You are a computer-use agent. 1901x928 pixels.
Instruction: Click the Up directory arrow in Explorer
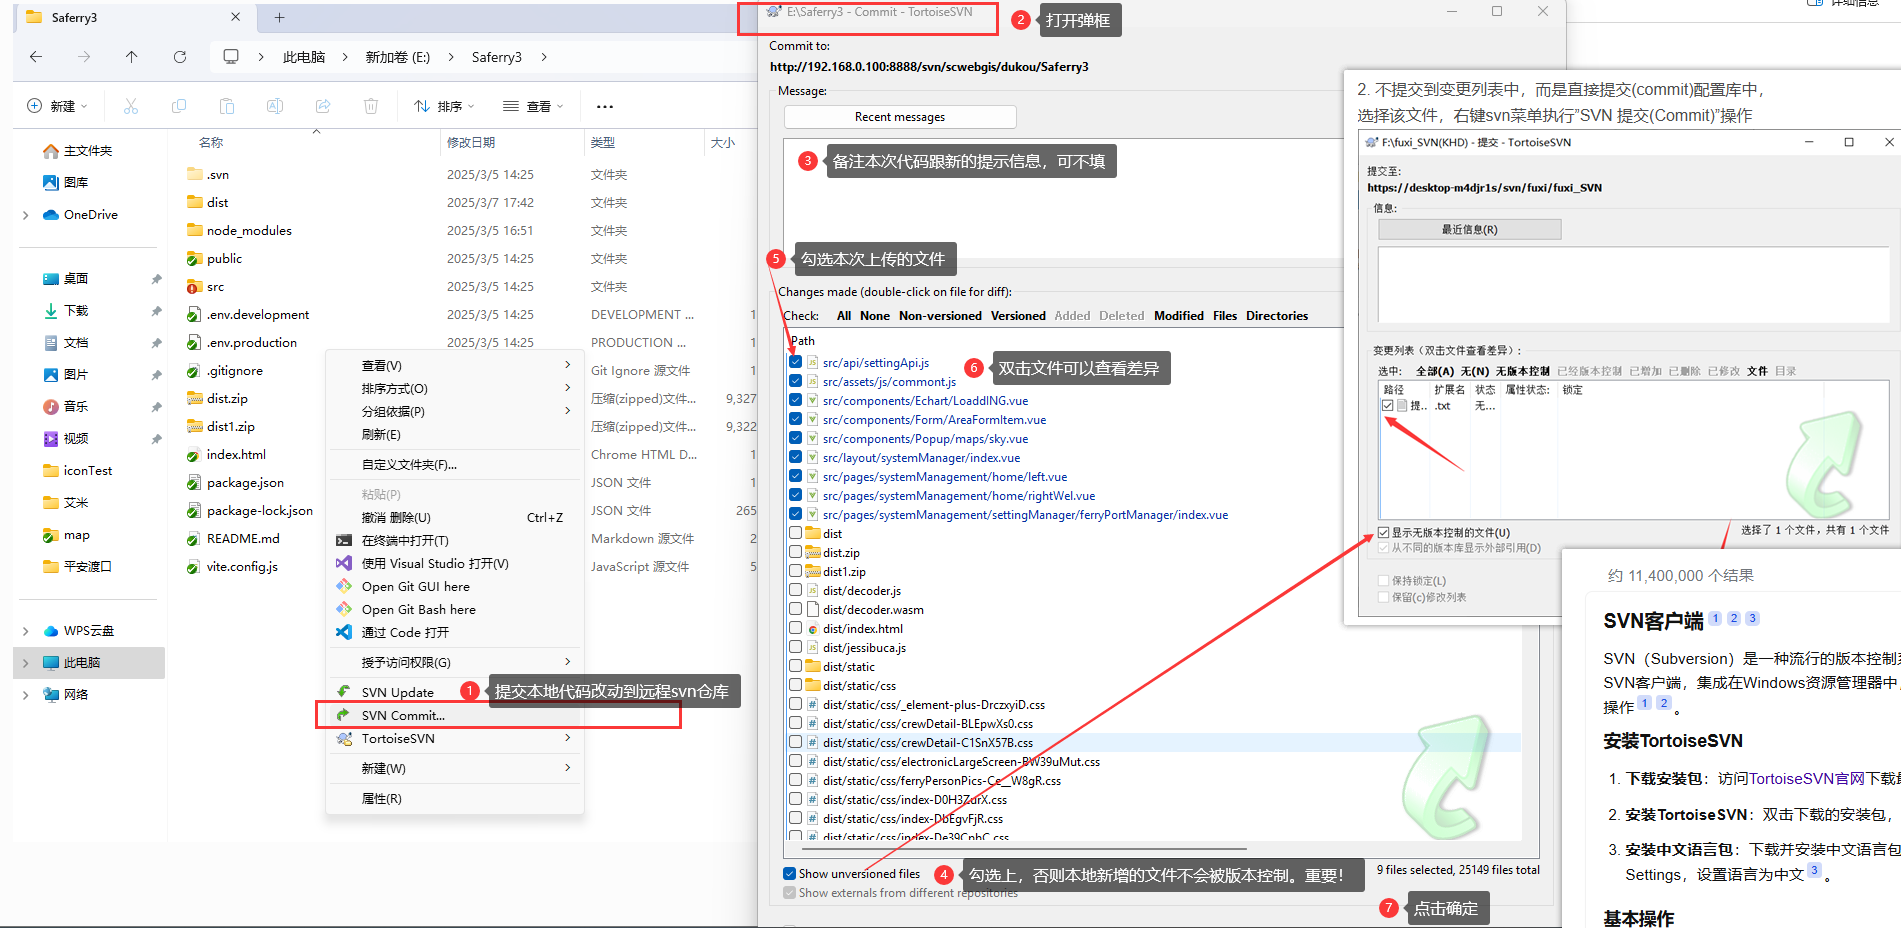coord(132,57)
